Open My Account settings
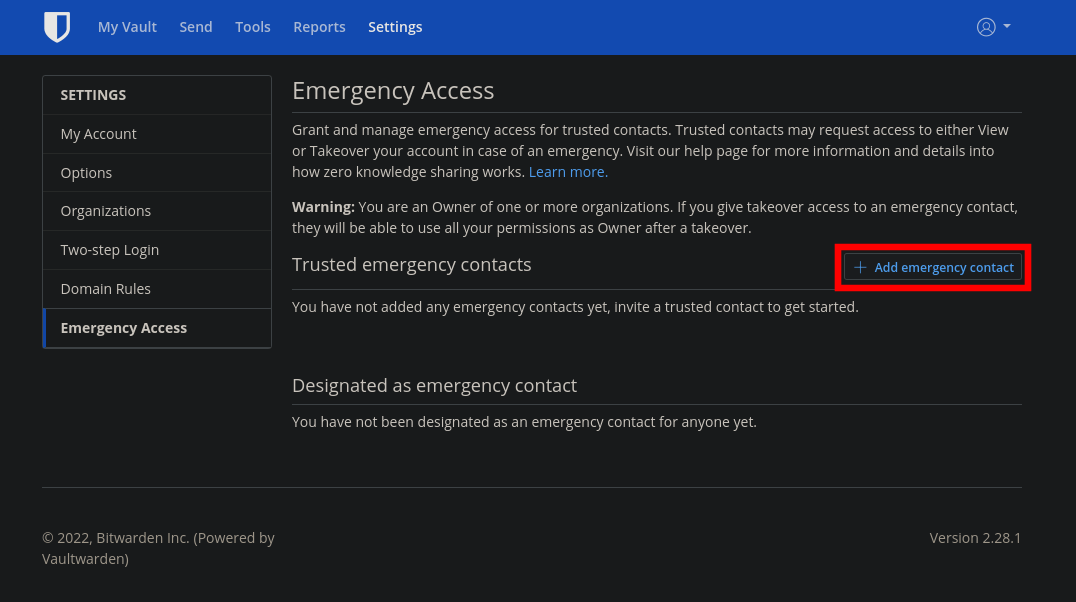This screenshot has width=1076, height=602. 157,134
